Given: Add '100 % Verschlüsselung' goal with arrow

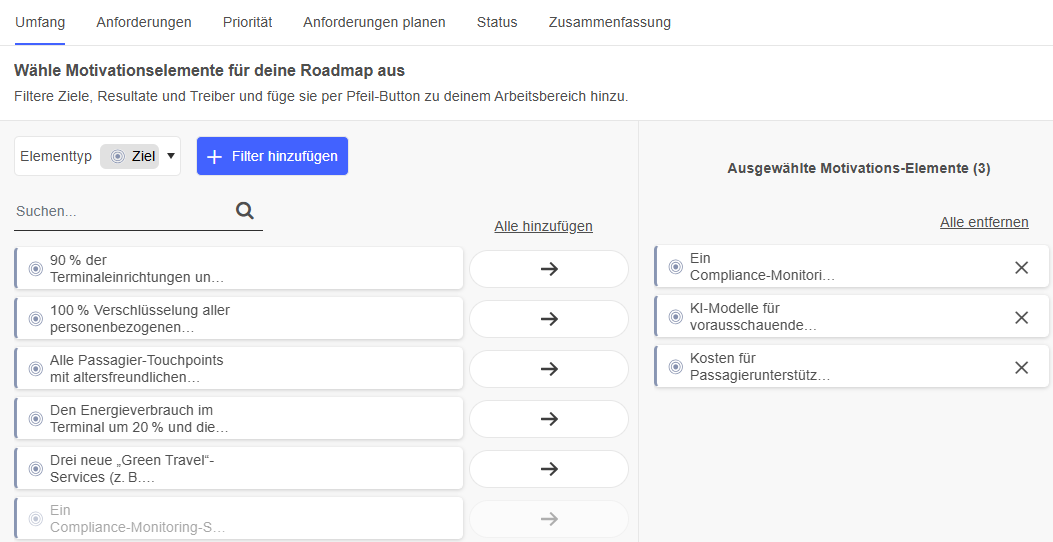Looking at the screenshot, I should click(x=548, y=319).
